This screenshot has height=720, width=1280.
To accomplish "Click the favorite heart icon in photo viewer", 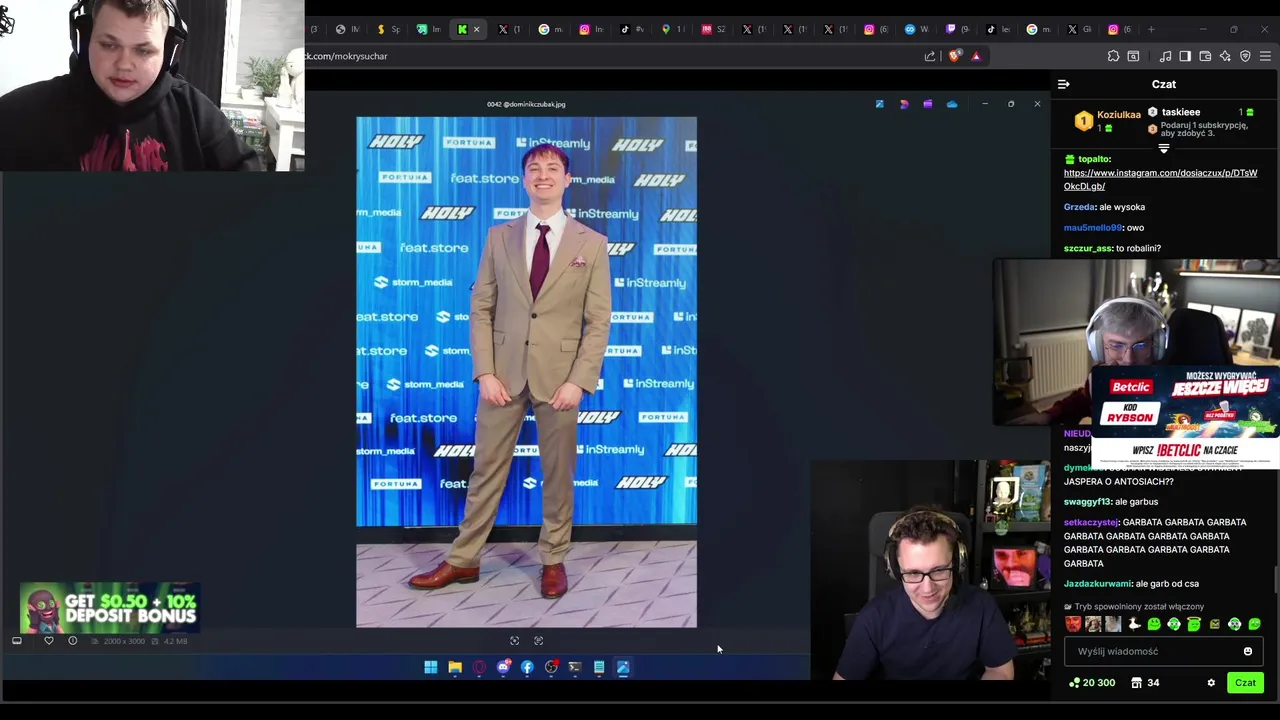I will [x=48, y=641].
